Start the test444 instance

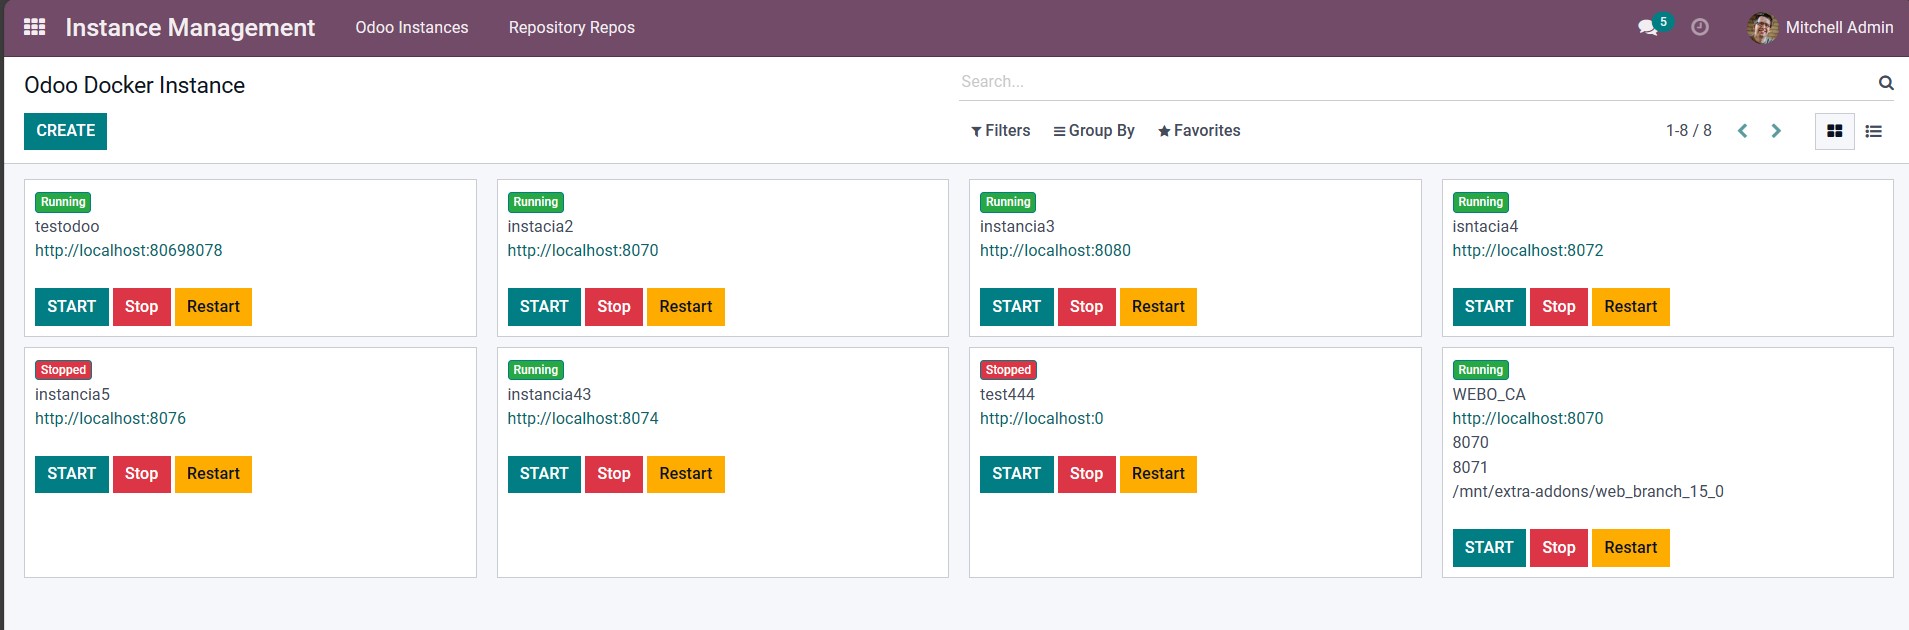pyautogui.click(x=1017, y=474)
